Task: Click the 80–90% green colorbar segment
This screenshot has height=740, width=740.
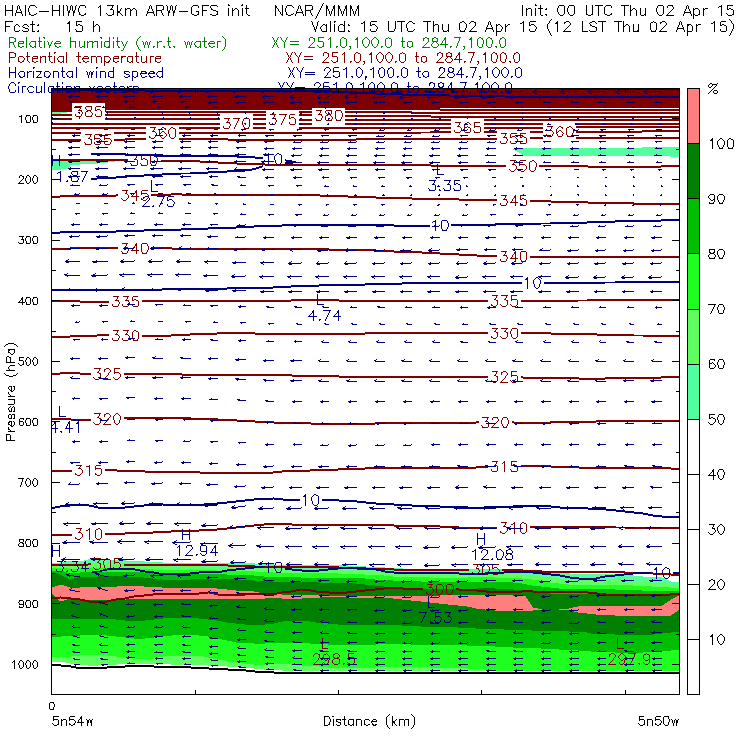Action: [693, 226]
